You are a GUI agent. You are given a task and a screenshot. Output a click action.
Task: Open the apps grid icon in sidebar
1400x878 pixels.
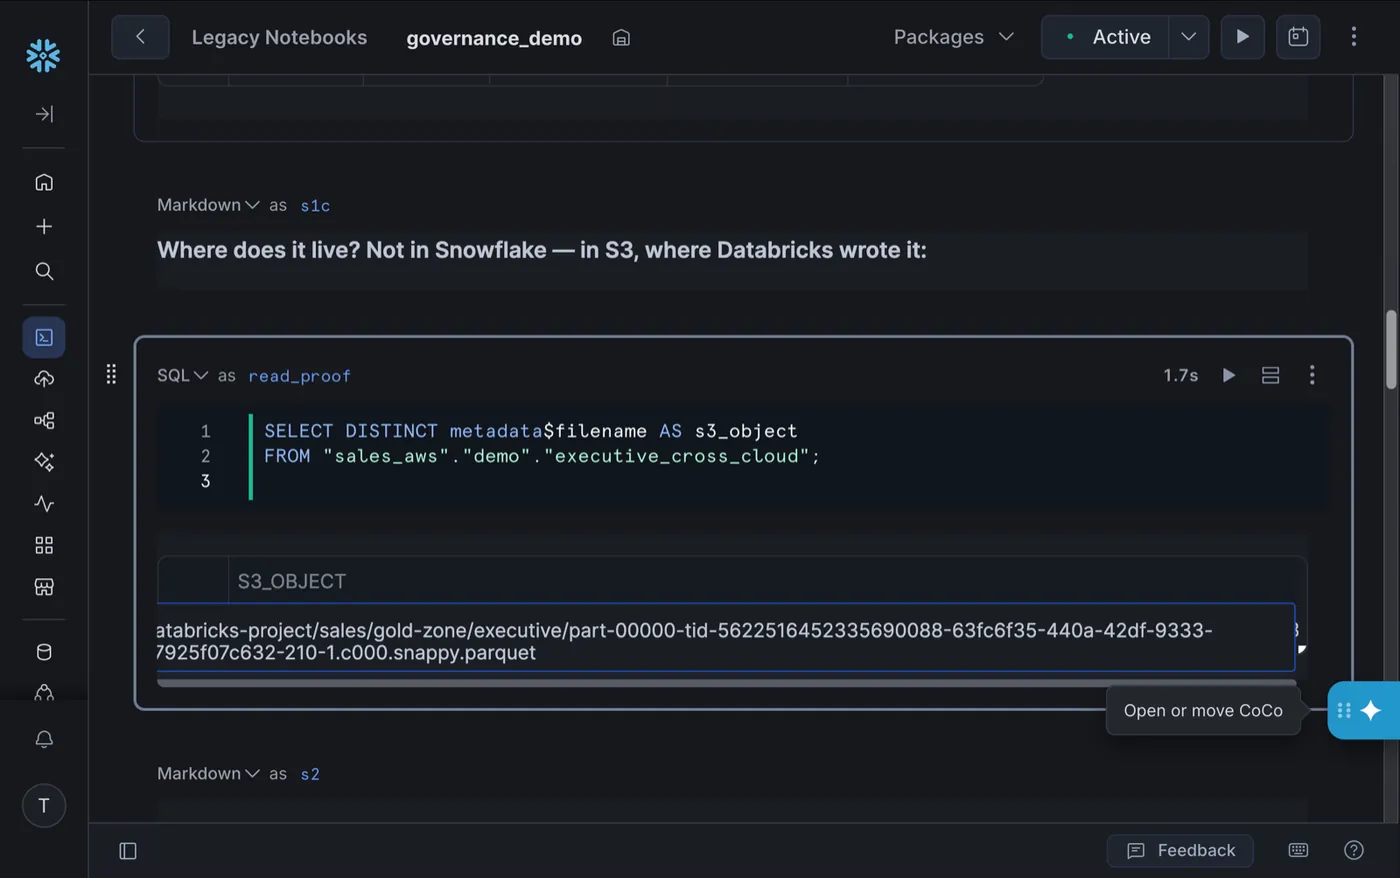tap(44, 545)
